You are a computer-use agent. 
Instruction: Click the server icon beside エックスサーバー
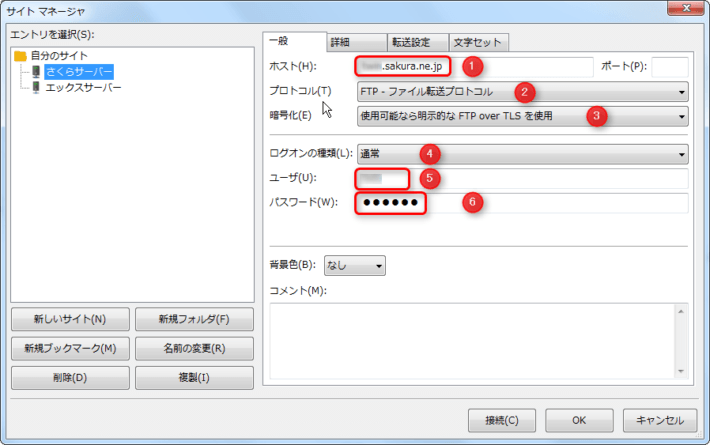coord(36,87)
